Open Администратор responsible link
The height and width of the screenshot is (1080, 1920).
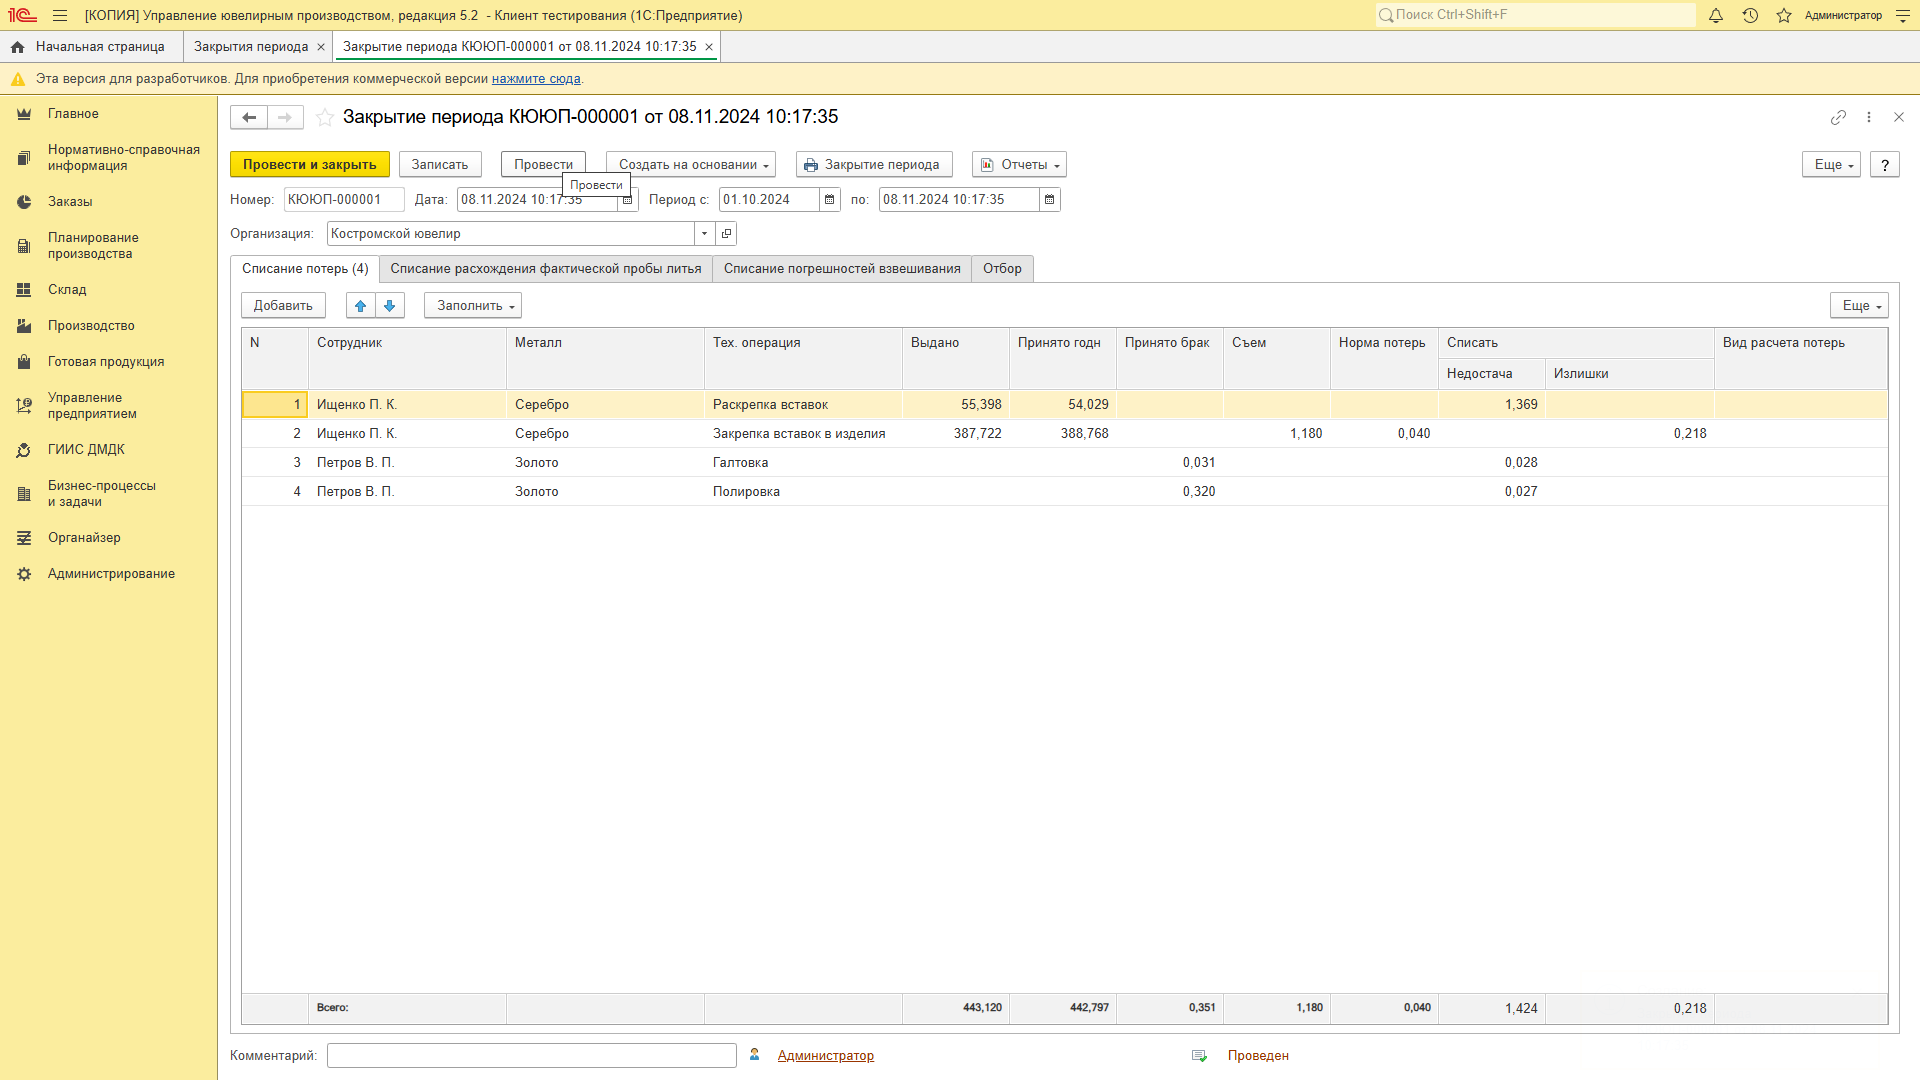[826, 1056]
